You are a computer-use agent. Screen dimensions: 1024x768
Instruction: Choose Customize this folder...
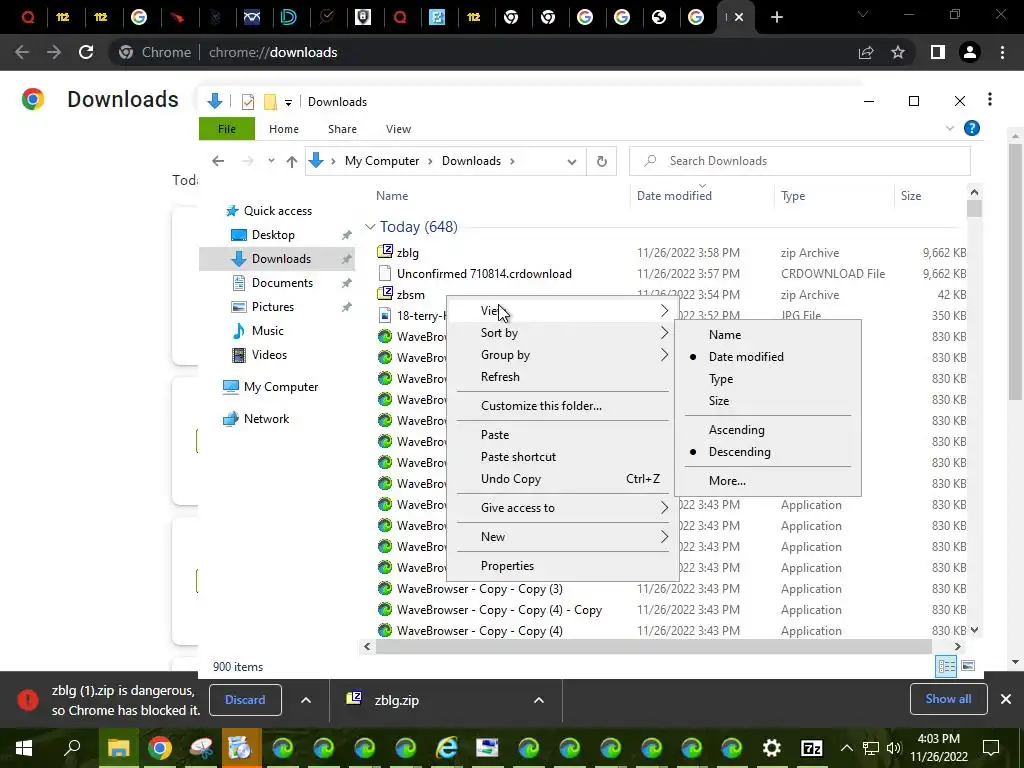tap(563, 406)
